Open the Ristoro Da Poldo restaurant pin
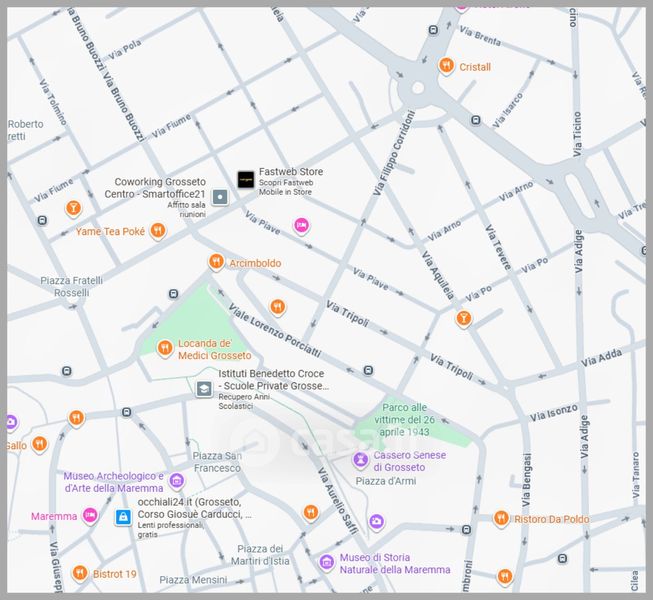 coord(501,518)
